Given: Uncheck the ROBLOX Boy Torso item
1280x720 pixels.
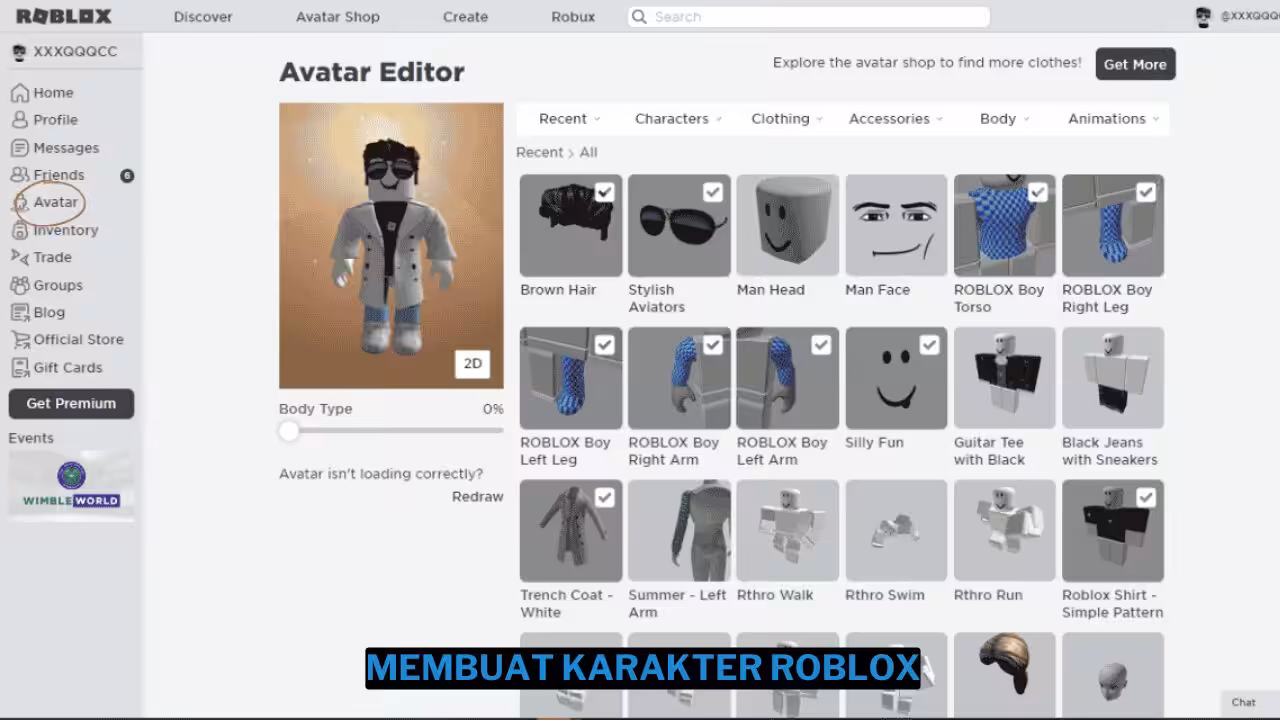Looking at the screenshot, I should (1037, 192).
